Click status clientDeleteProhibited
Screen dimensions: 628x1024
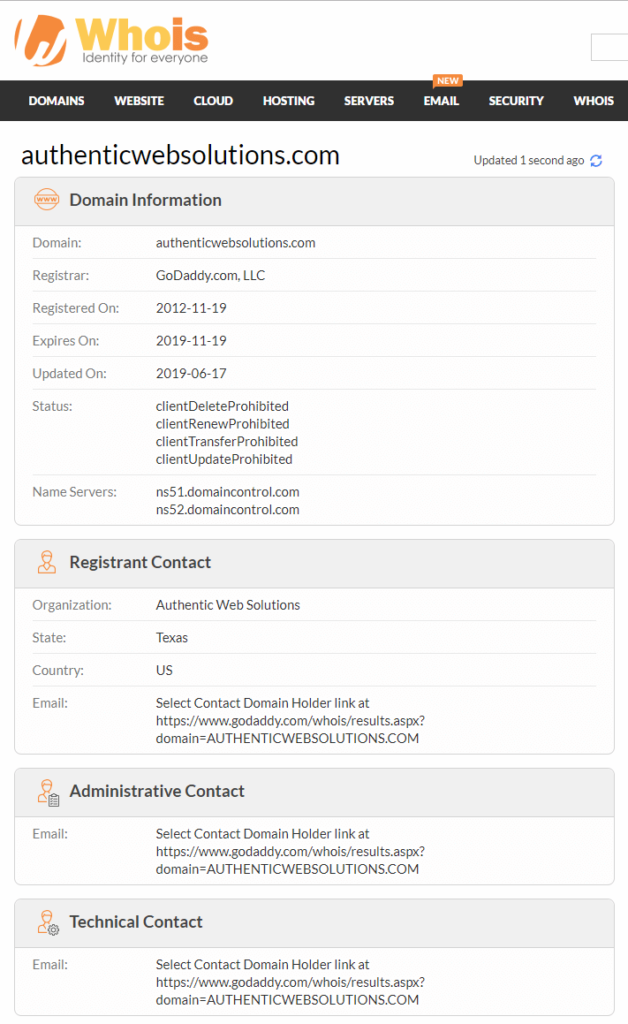[x=222, y=406]
